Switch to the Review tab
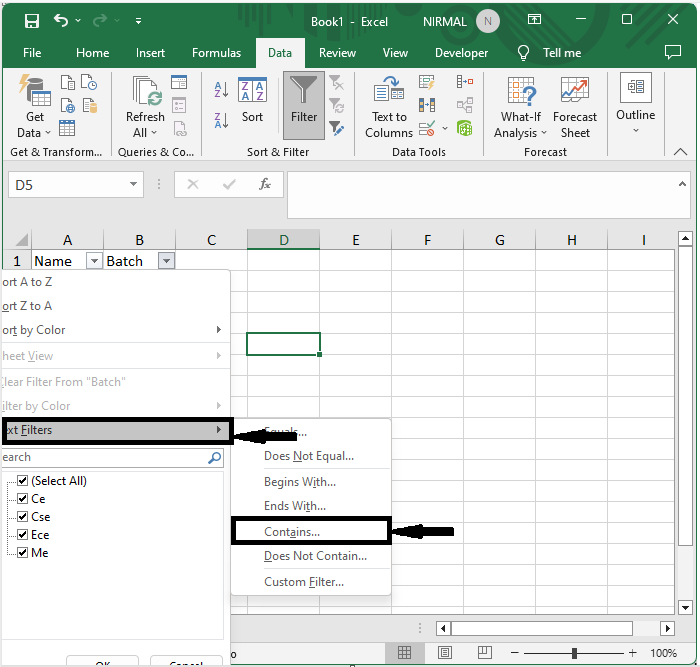This screenshot has width=700, height=667. (337, 53)
